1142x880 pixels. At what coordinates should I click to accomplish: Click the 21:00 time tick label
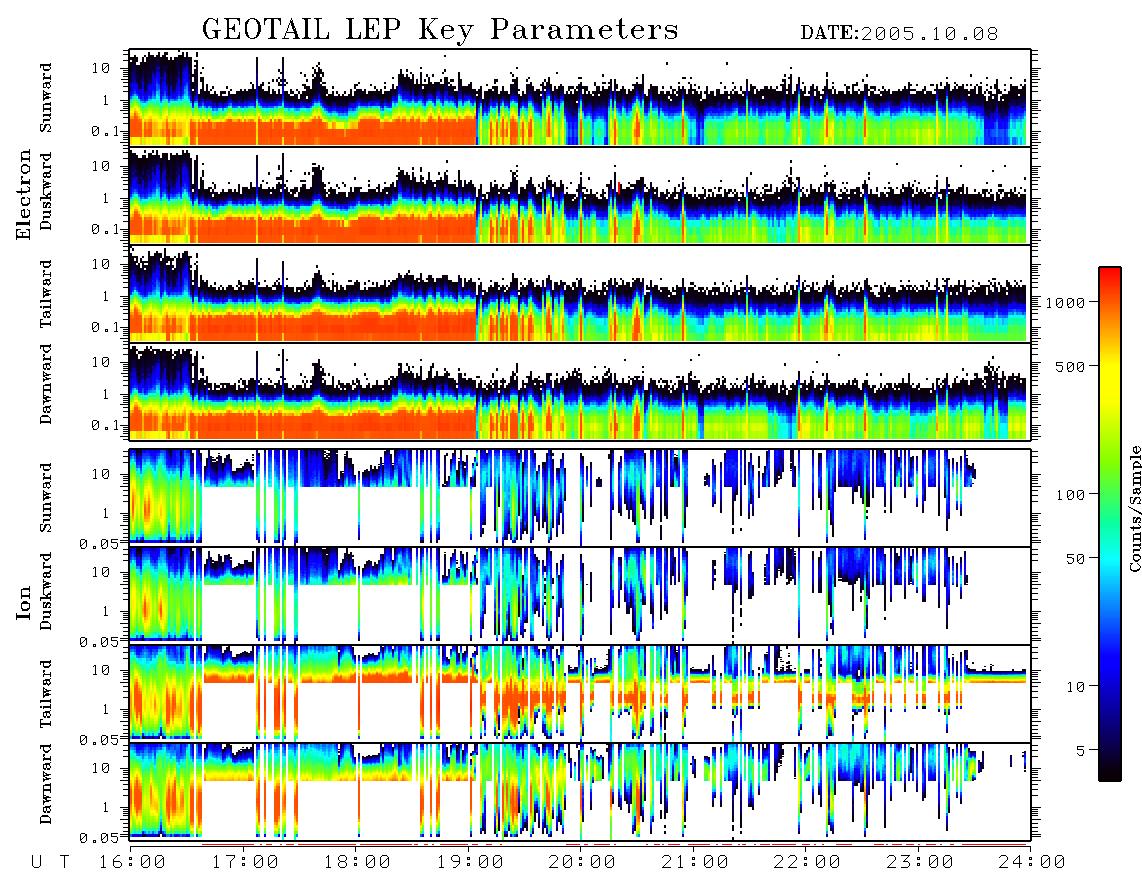[x=695, y=862]
